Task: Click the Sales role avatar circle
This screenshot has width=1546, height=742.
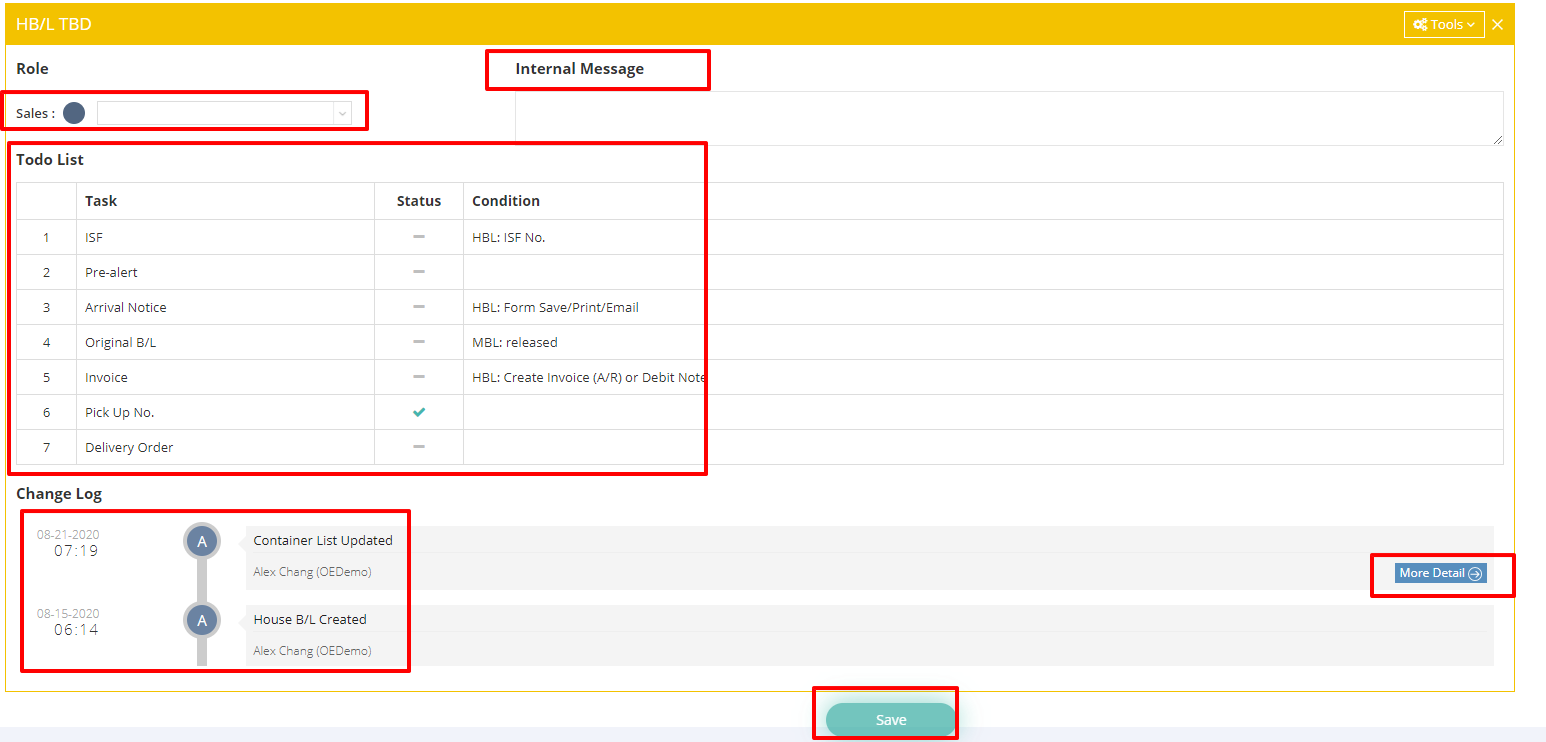Action: pos(74,112)
